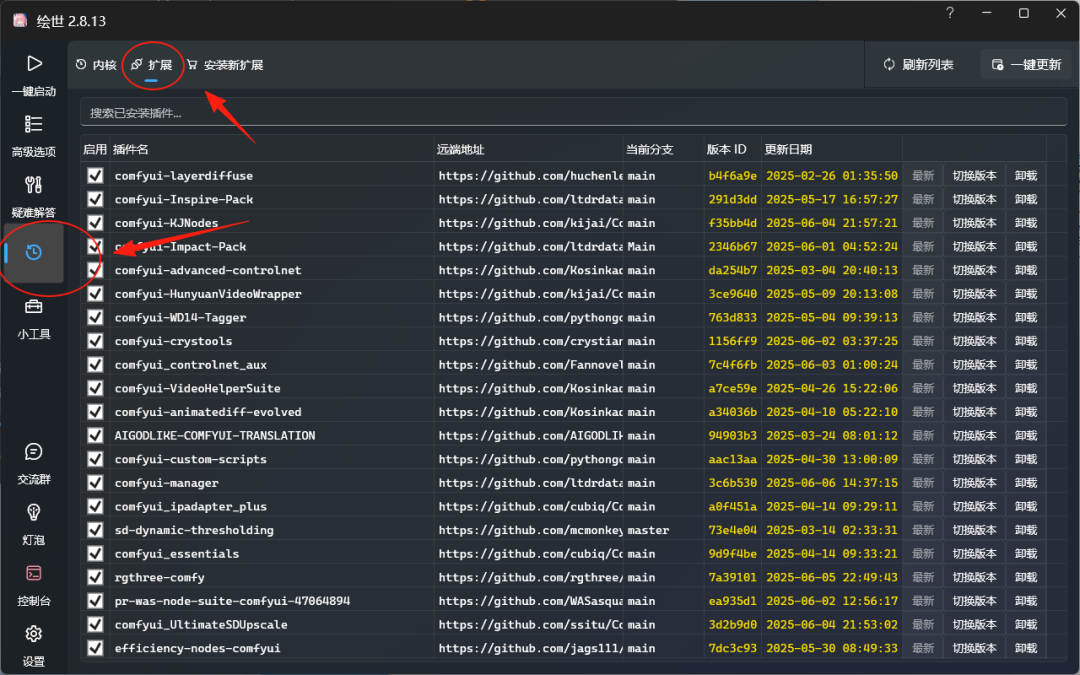The width and height of the screenshot is (1080, 675).
Task: Focus the 搜索已安装插件 search field
Action: pyautogui.click(x=573, y=113)
